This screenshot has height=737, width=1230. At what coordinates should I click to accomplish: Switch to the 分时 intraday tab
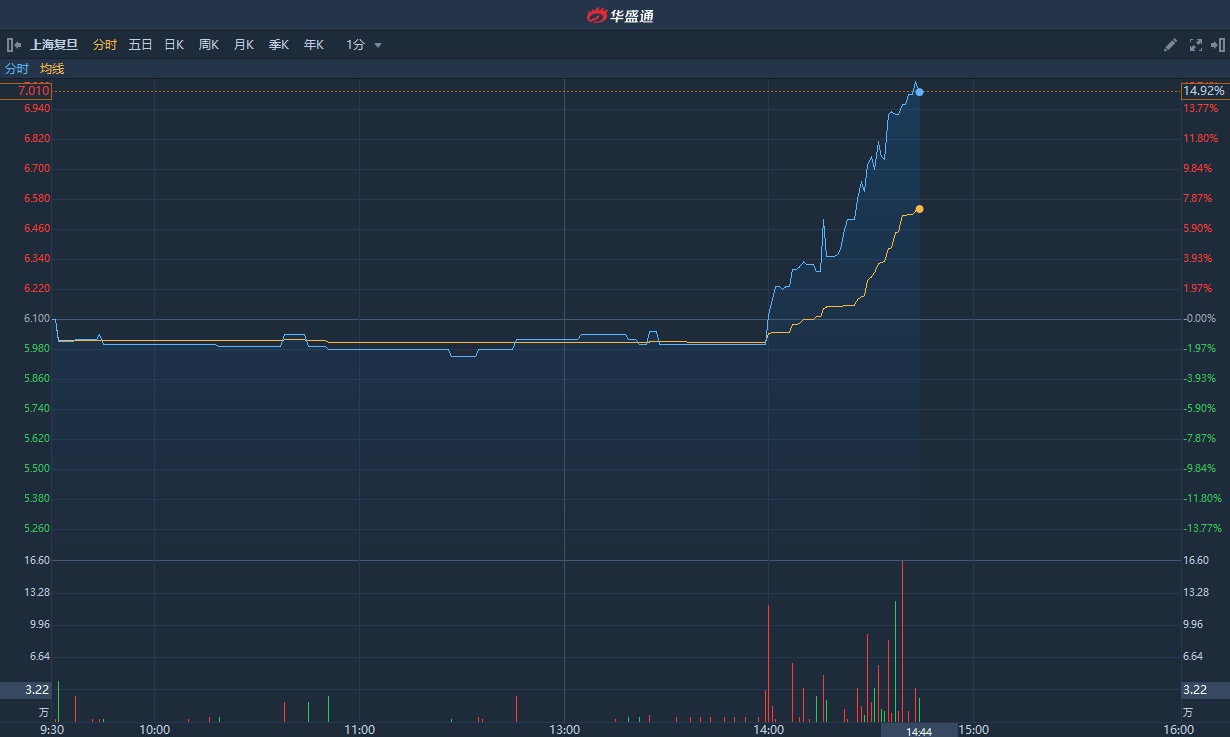click(105, 45)
